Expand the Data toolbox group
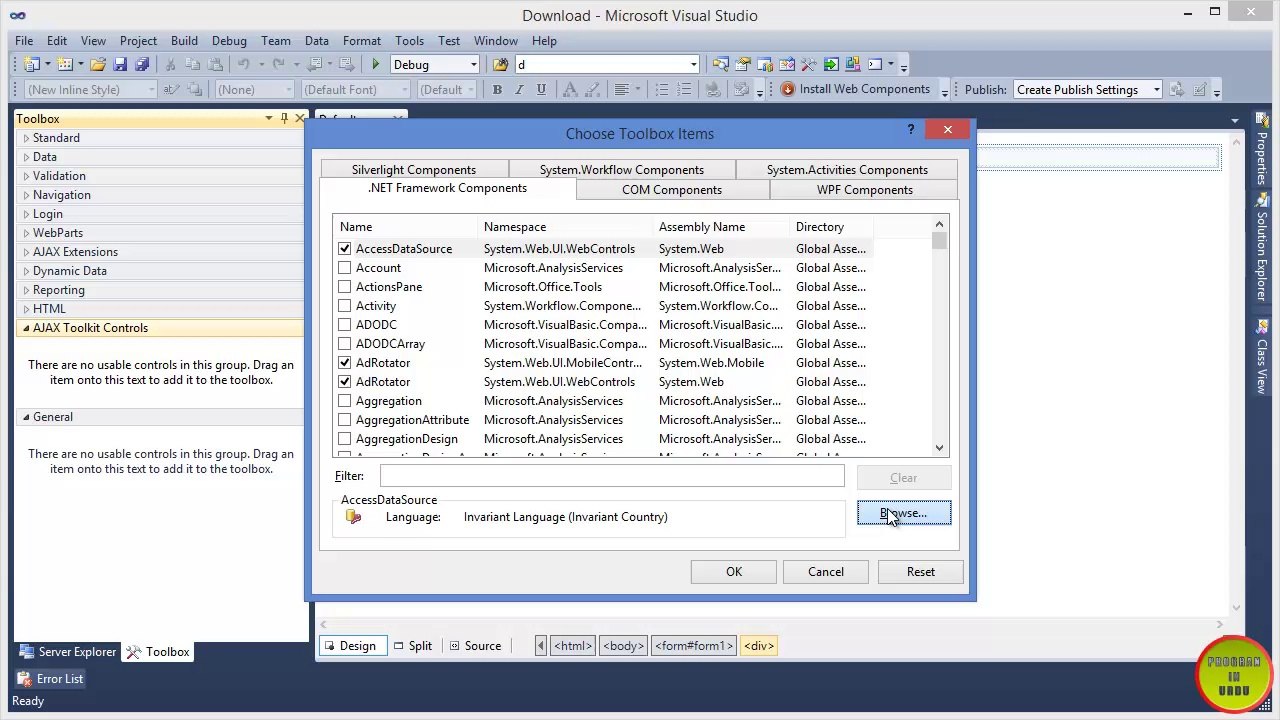The height and width of the screenshot is (720, 1280). pyautogui.click(x=26, y=157)
